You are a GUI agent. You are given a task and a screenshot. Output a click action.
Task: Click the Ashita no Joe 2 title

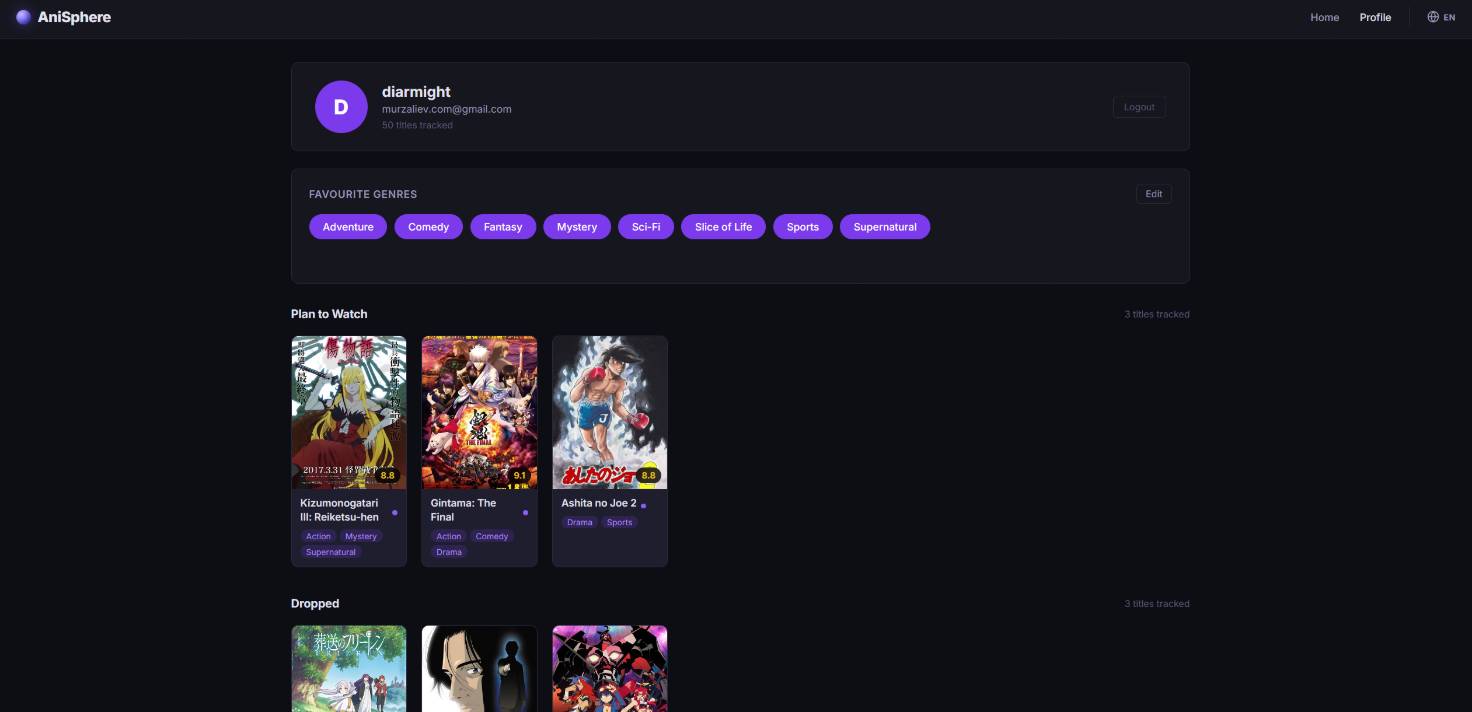[599, 503]
